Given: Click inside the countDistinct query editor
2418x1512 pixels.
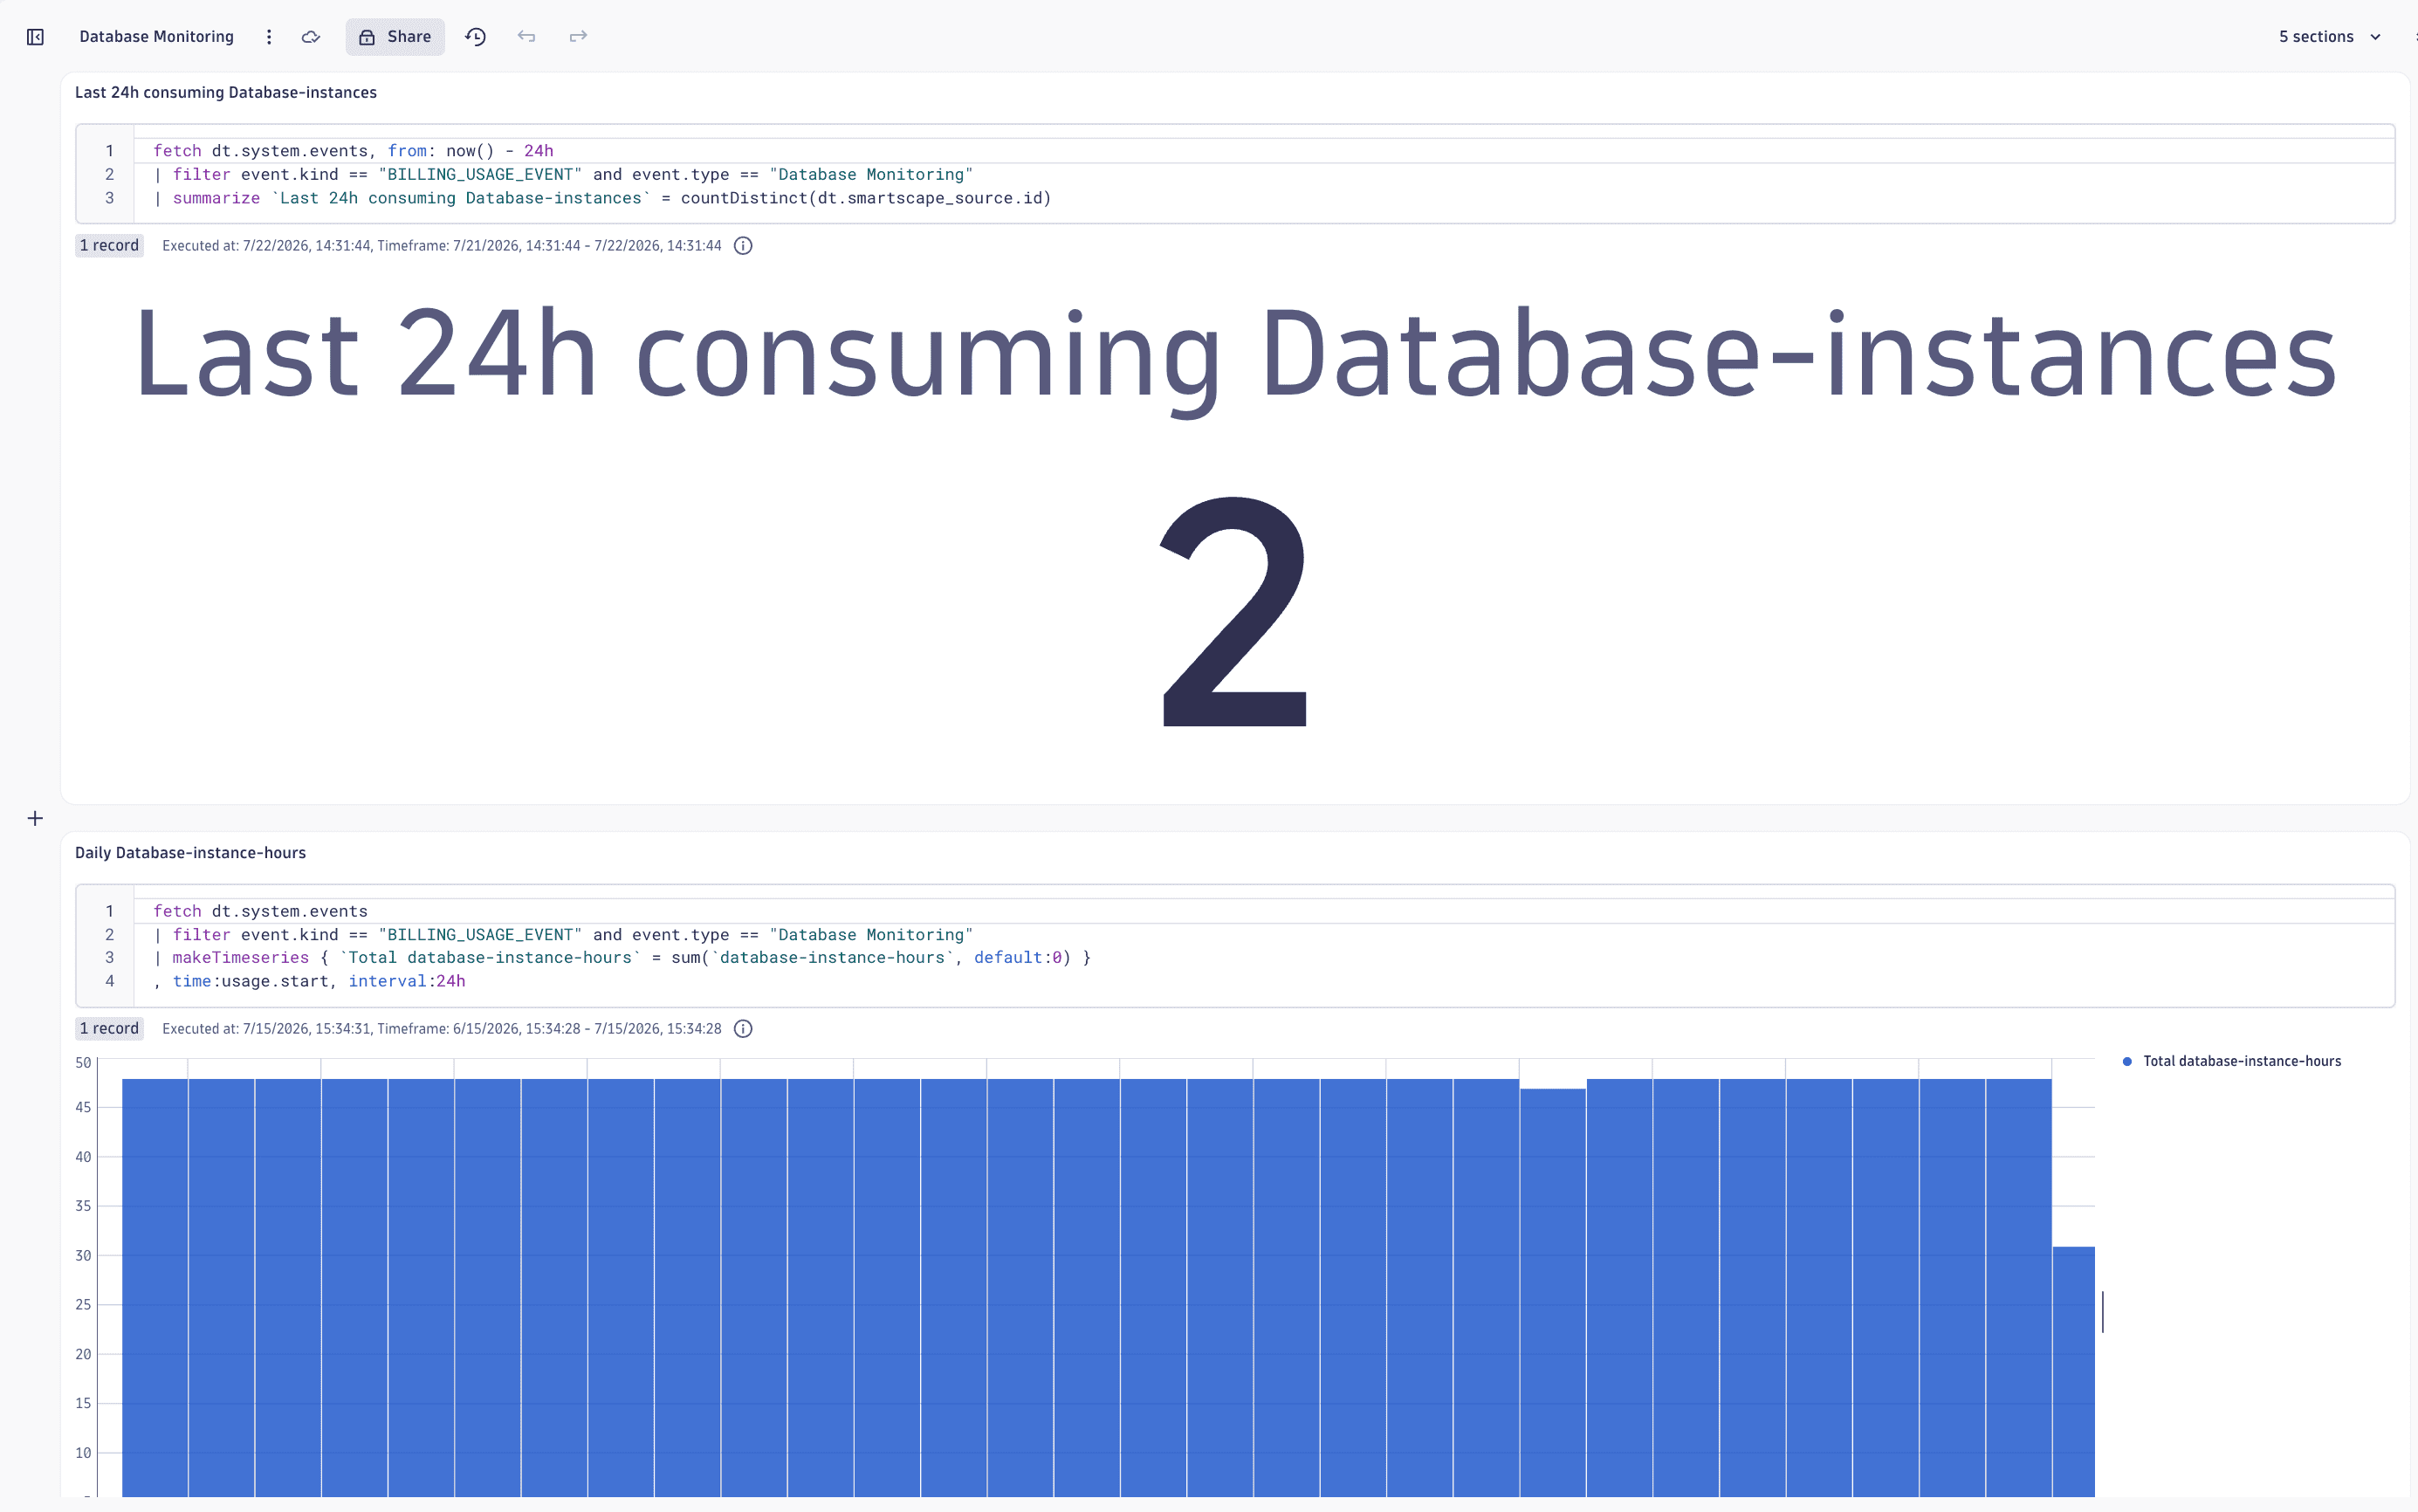Looking at the screenshot, I should click(x=1235, y=174).
